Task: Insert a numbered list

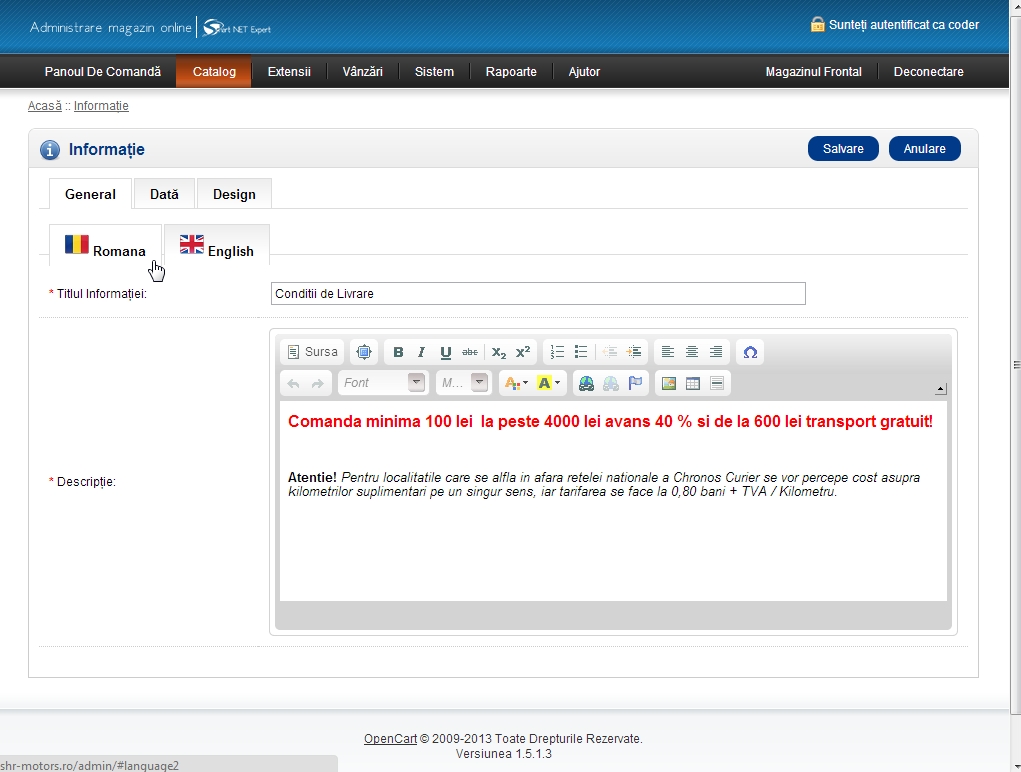Action: pyautogui.click(x=558, y=352)
